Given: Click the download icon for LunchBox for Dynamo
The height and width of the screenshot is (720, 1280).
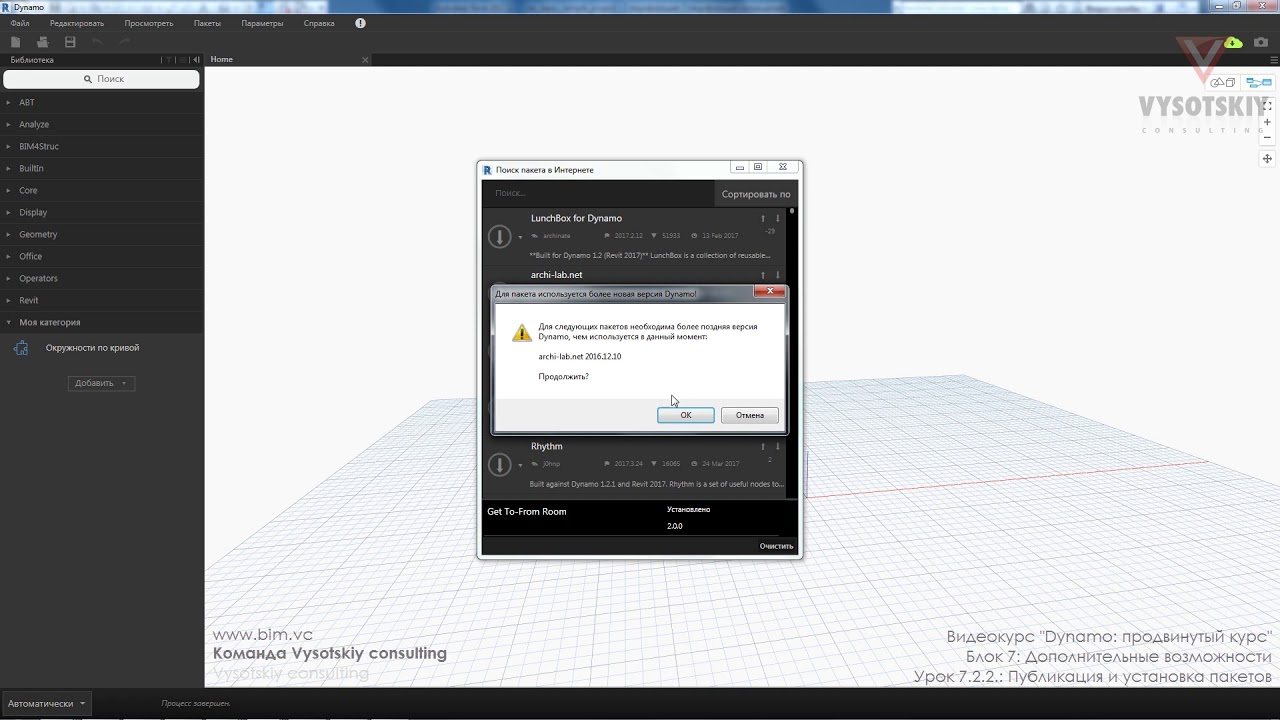Looking at the screenshot, I should click(x=499, y=236).
